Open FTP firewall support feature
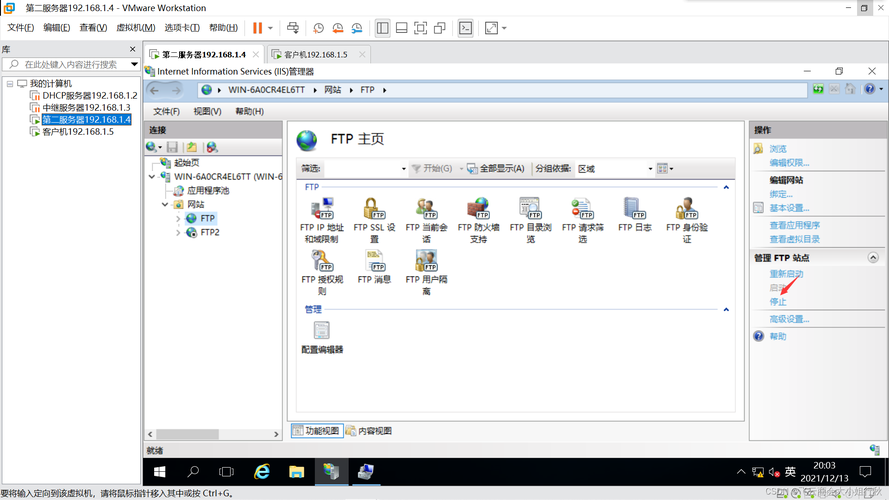Viewport: 889px width, 500px height. pos(479,221)
